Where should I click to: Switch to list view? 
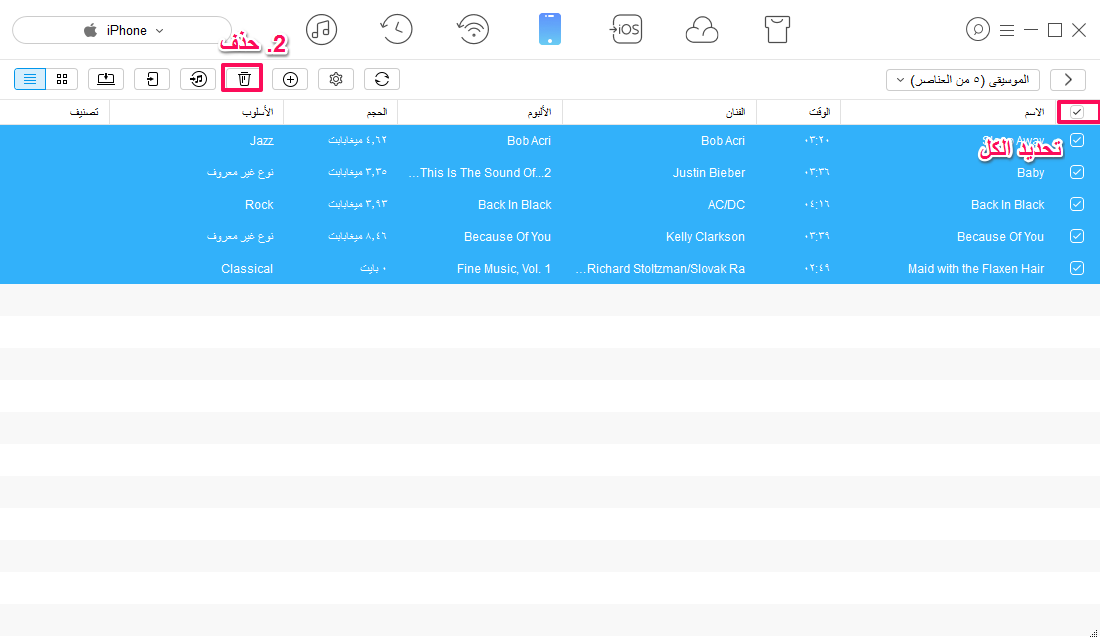coord(30,79)
